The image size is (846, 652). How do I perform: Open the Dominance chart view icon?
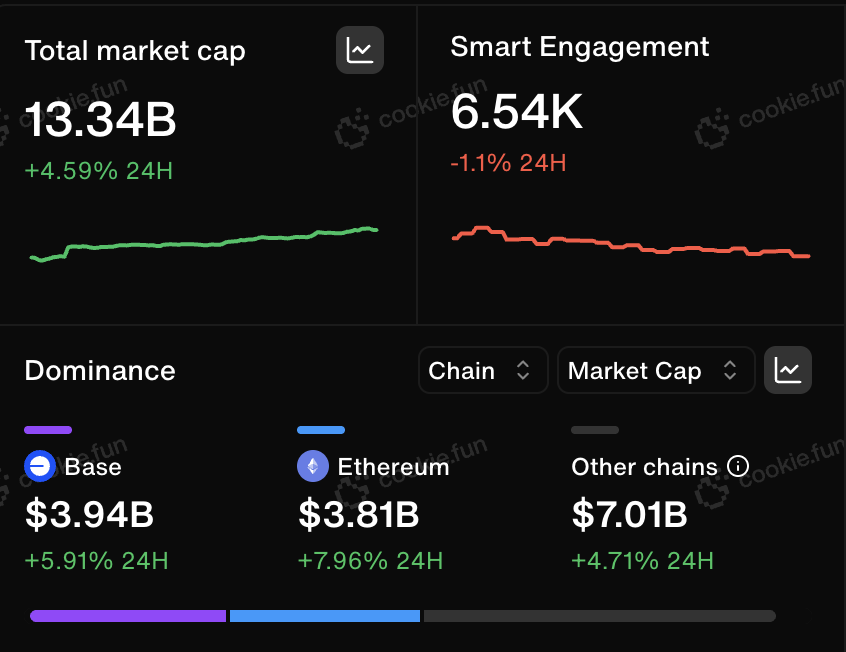(788, 370)
